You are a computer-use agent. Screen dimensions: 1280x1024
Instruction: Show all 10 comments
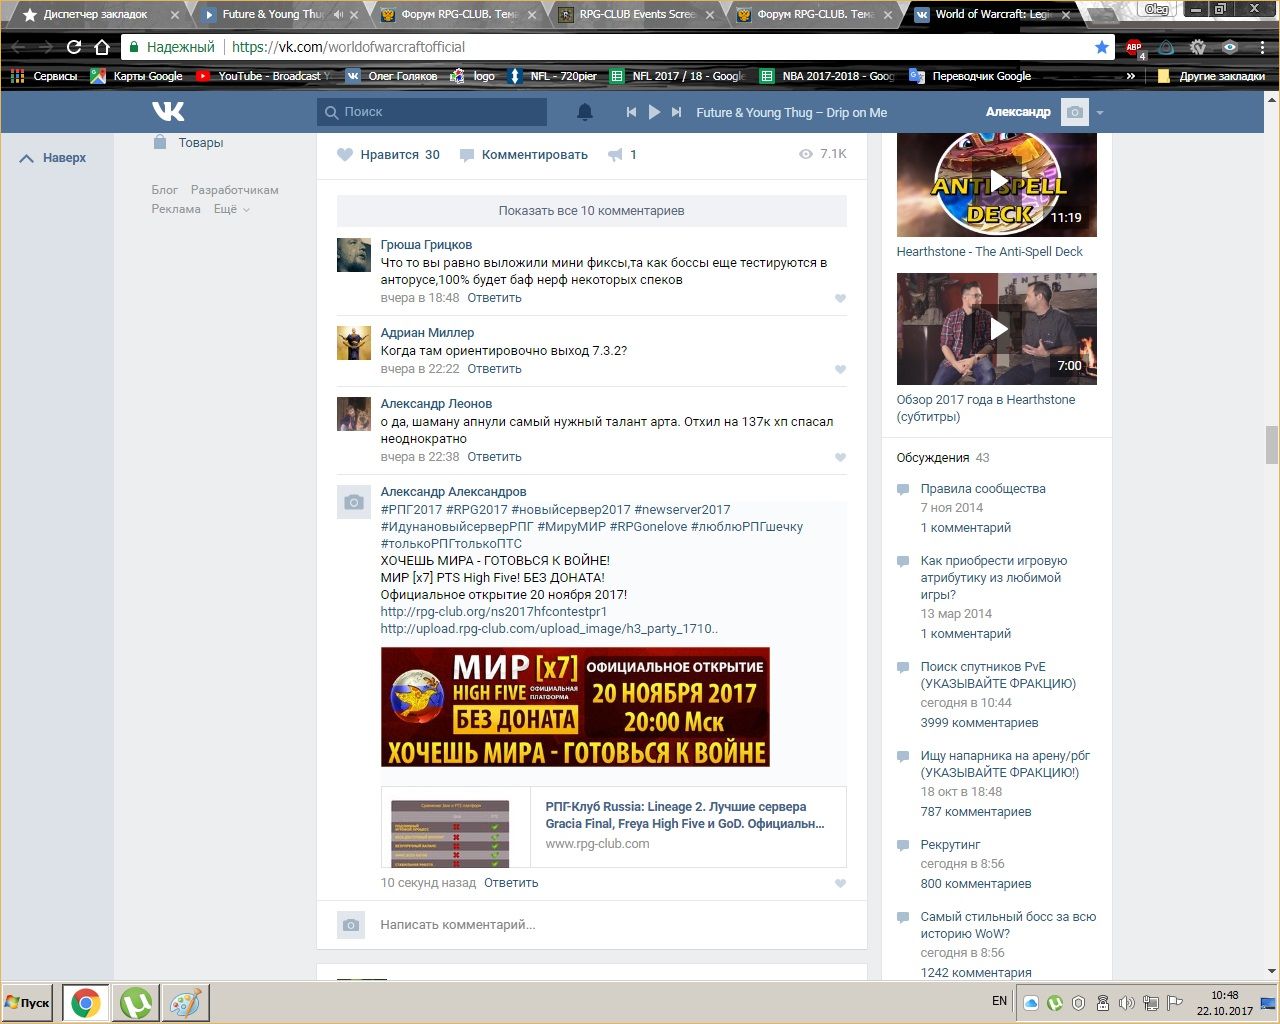tap(591, 211)
